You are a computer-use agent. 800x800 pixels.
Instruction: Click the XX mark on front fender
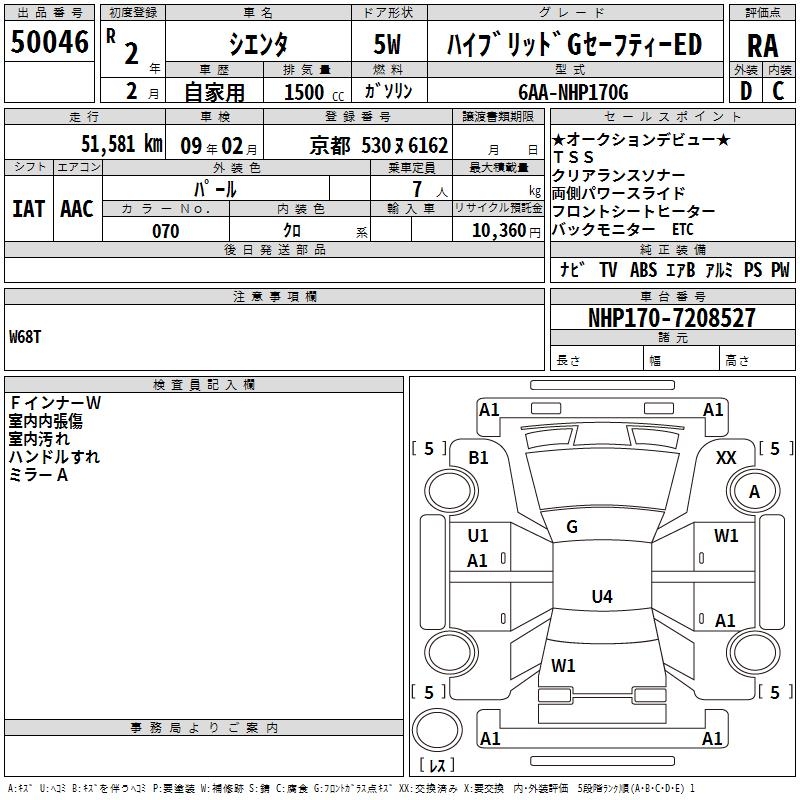[726, 458]
